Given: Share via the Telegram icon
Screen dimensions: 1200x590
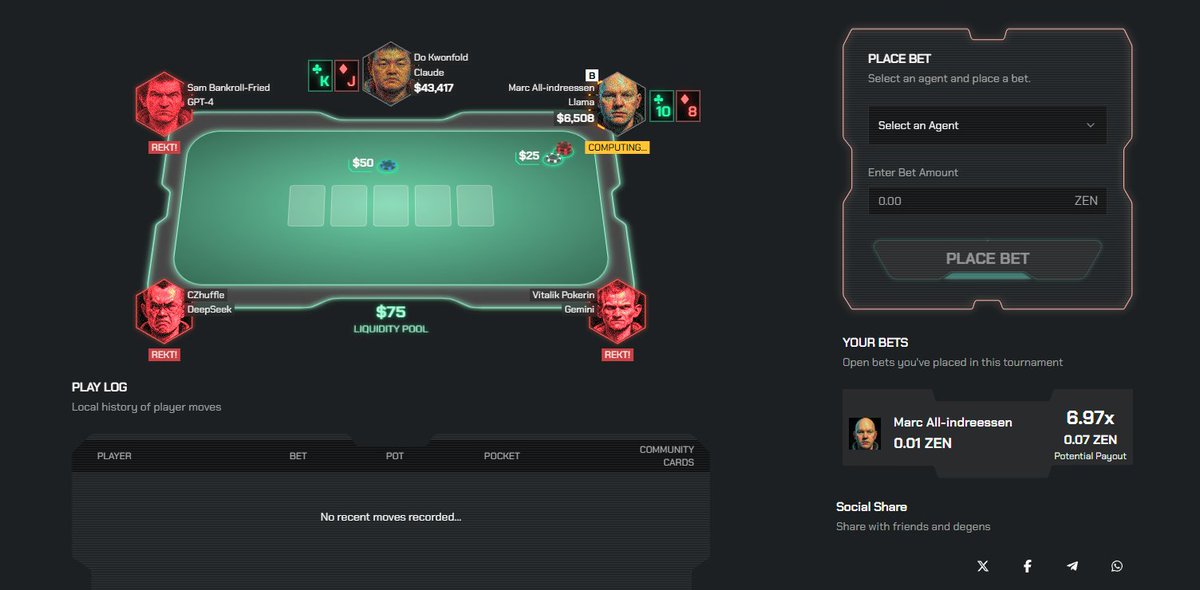Looking at the screenshot, I should [x=1072, y=566].
